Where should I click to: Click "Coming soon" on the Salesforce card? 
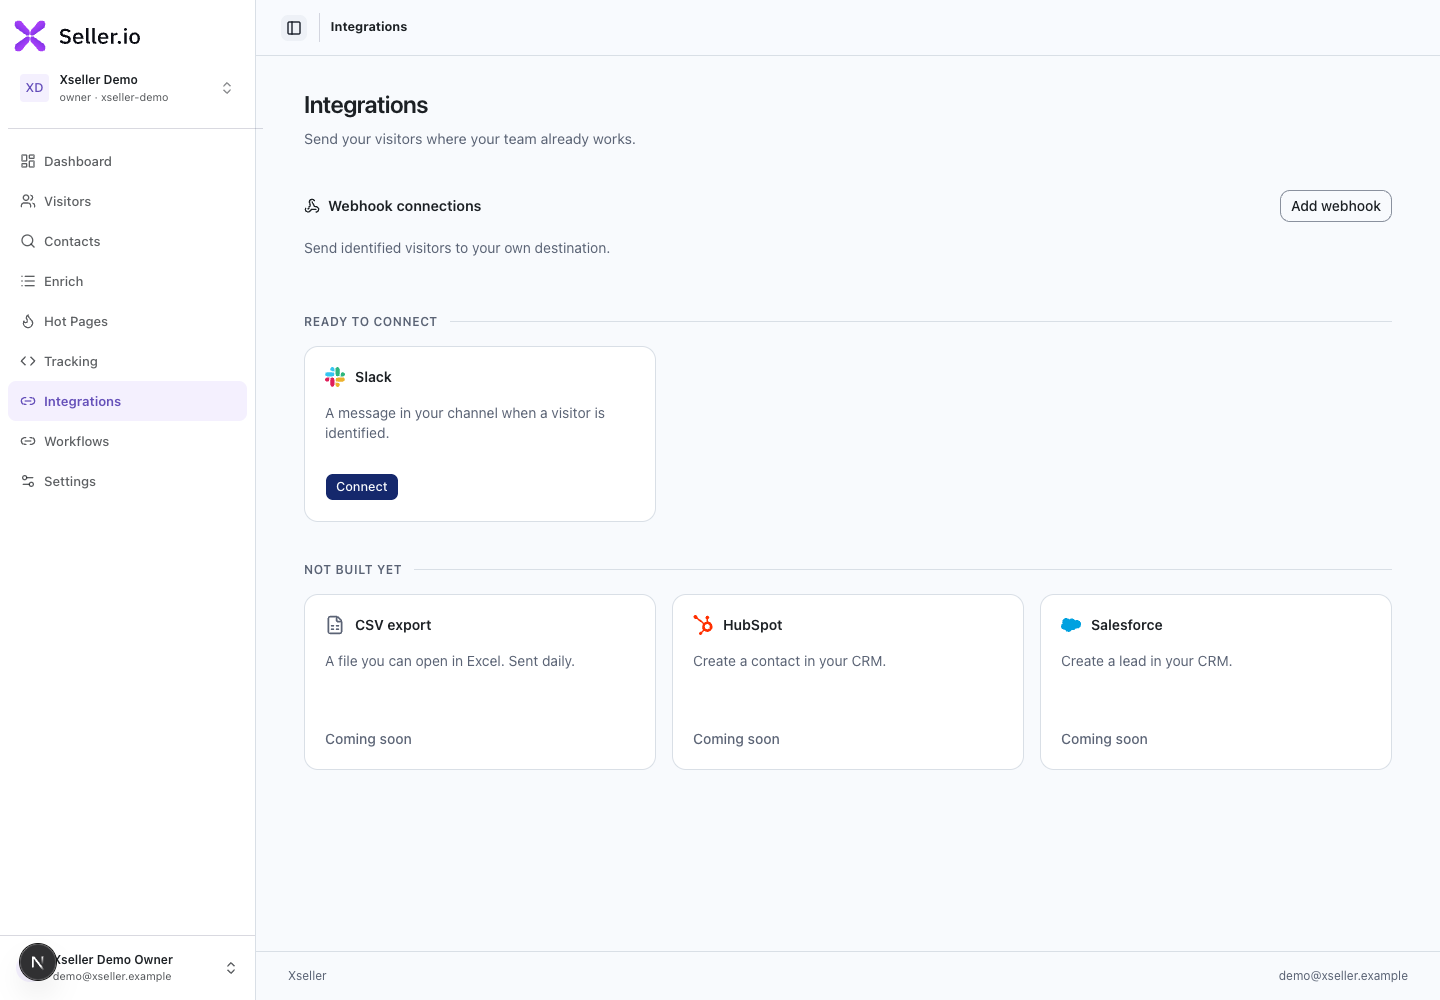pyautogui.click(x=1104, y=739)
